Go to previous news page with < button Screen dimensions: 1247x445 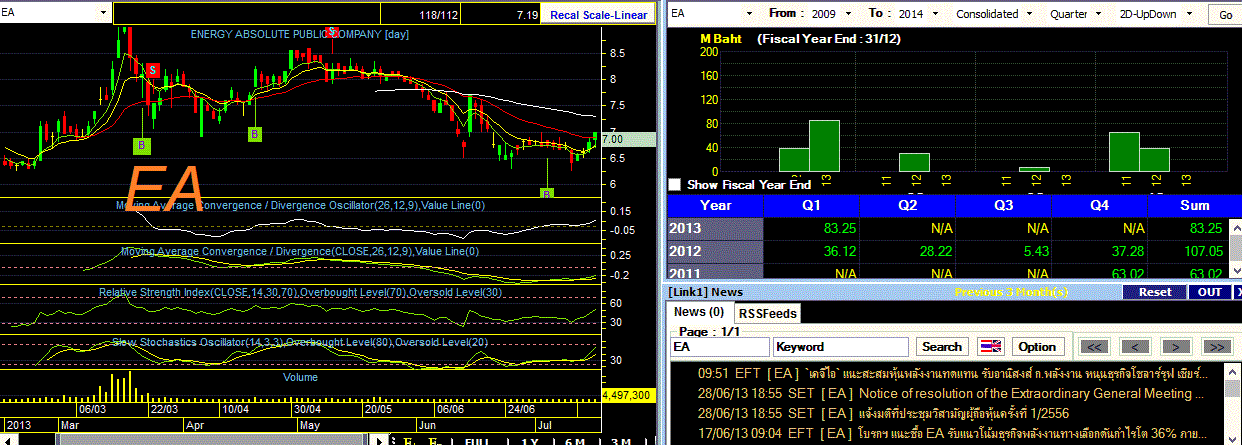click(1134, 347)
